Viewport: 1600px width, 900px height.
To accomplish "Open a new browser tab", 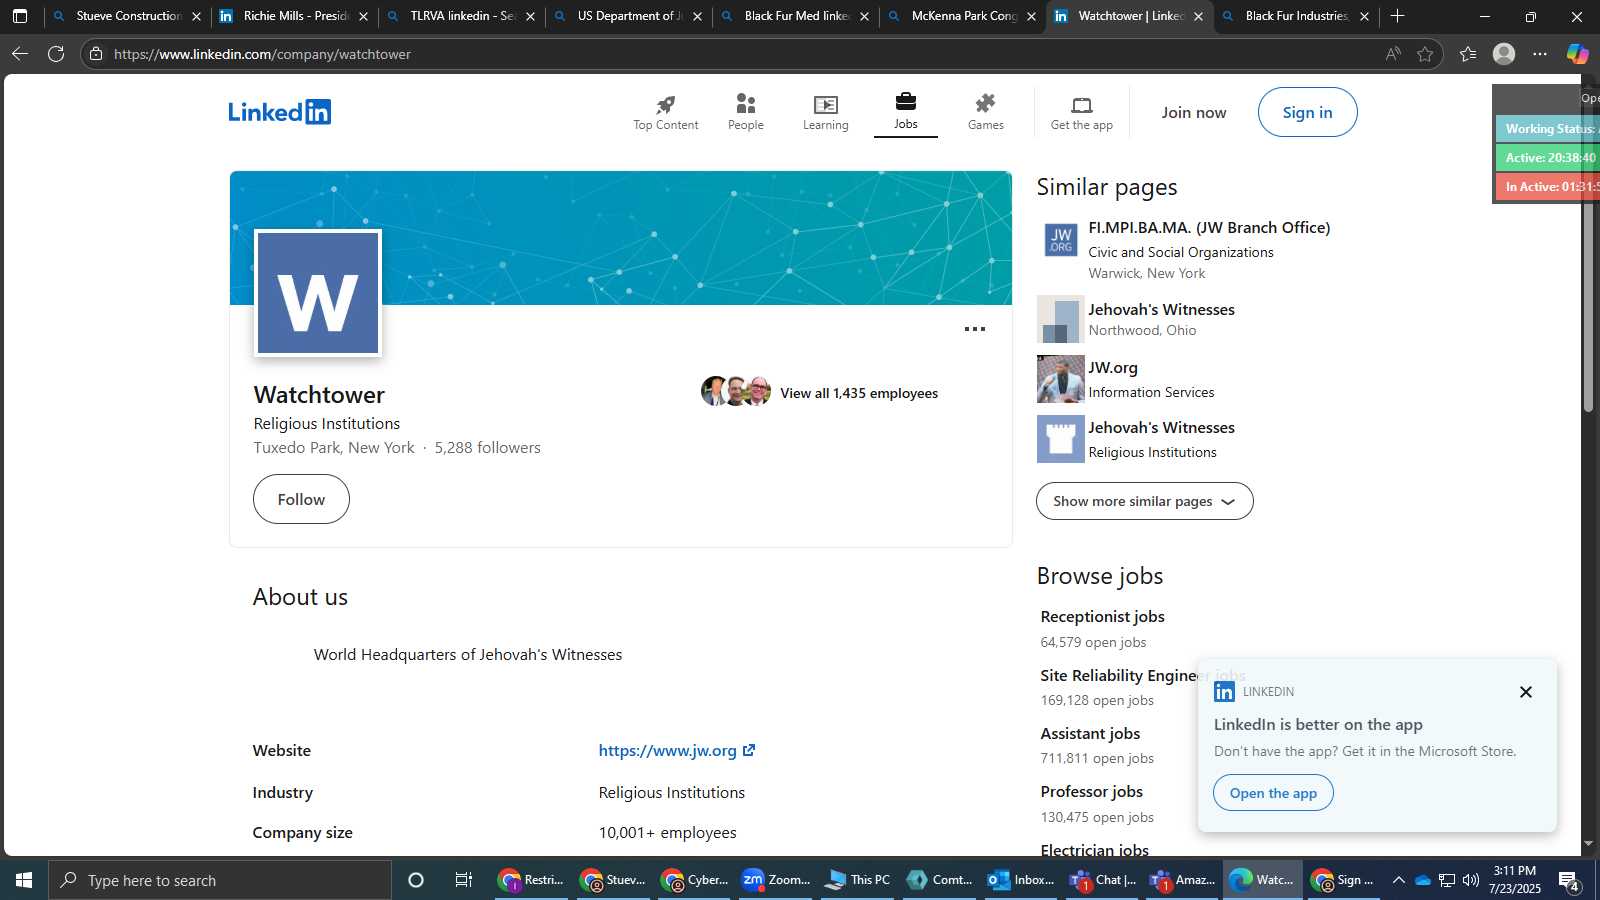I will coord(1397,16).
